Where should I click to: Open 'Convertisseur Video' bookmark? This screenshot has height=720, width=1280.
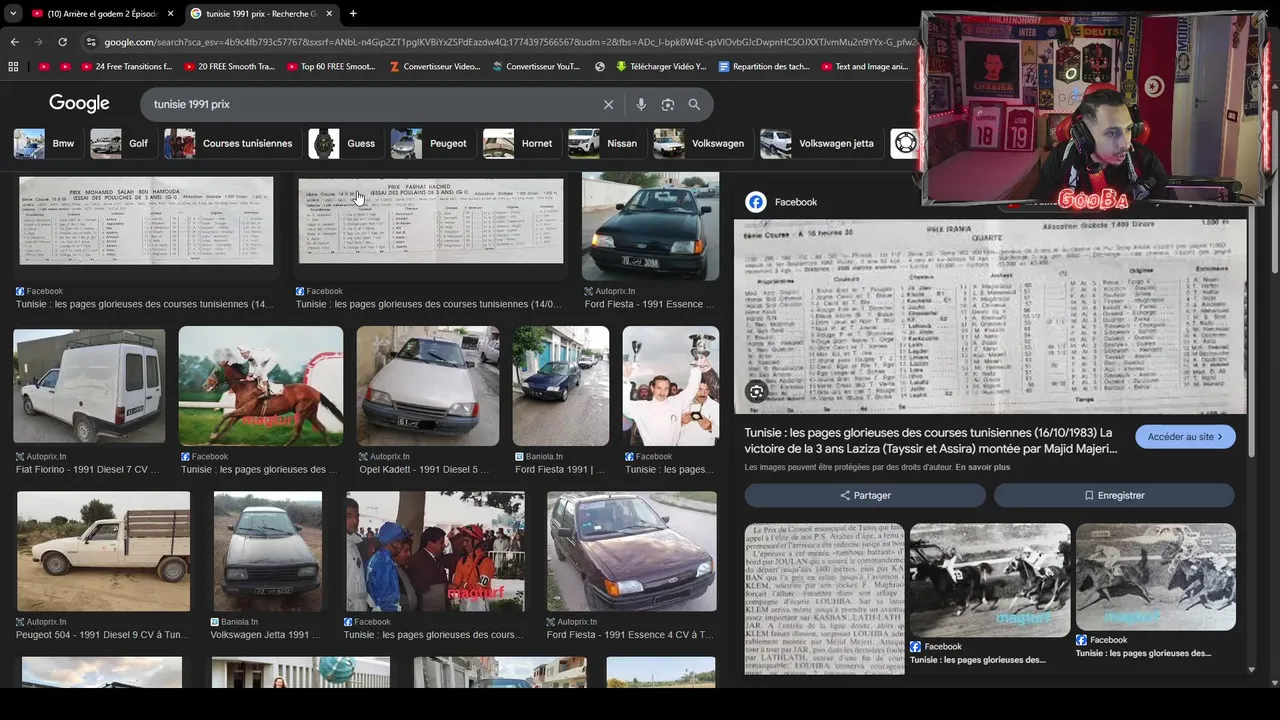pyautogui.click(x=435, y=67)
